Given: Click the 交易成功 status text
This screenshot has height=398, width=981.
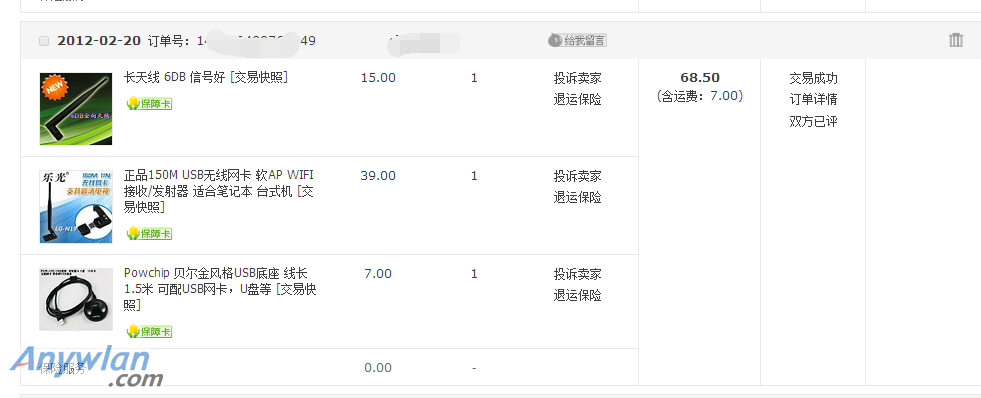Looking at the screenshot, I should pos(813,78).
